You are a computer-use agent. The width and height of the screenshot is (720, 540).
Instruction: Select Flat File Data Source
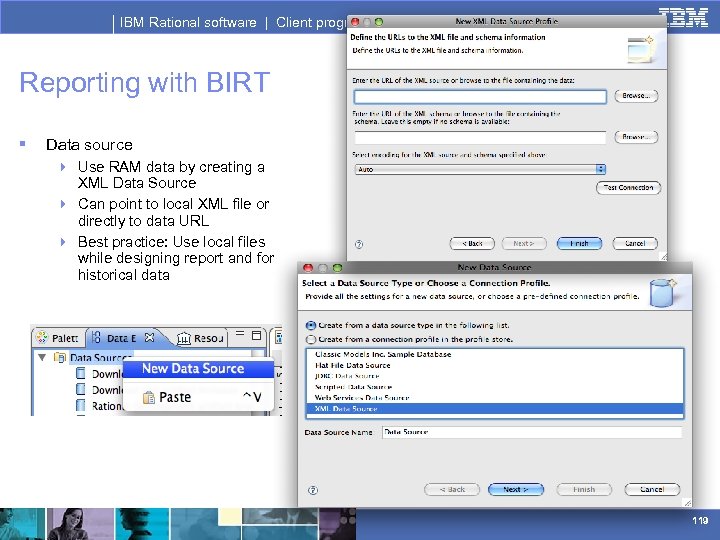pos(495,366)
